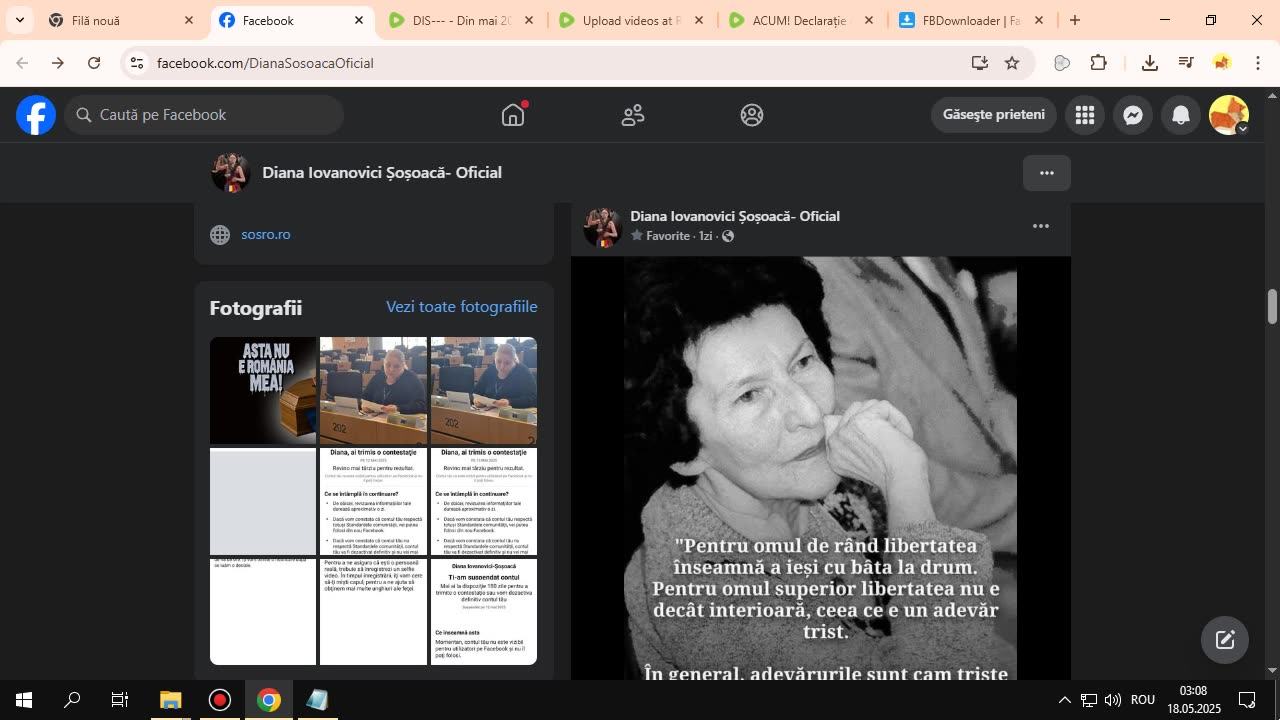Viewport: 1280px width, 720px height.
Task: Close the Facebook browser tab
Action: (x=359, y=20)
